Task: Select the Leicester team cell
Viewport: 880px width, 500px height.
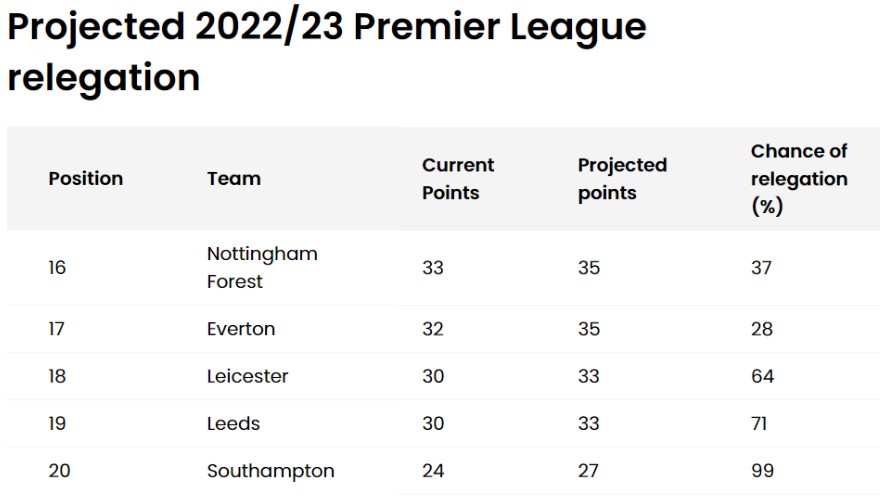Action: pos(248,376)
